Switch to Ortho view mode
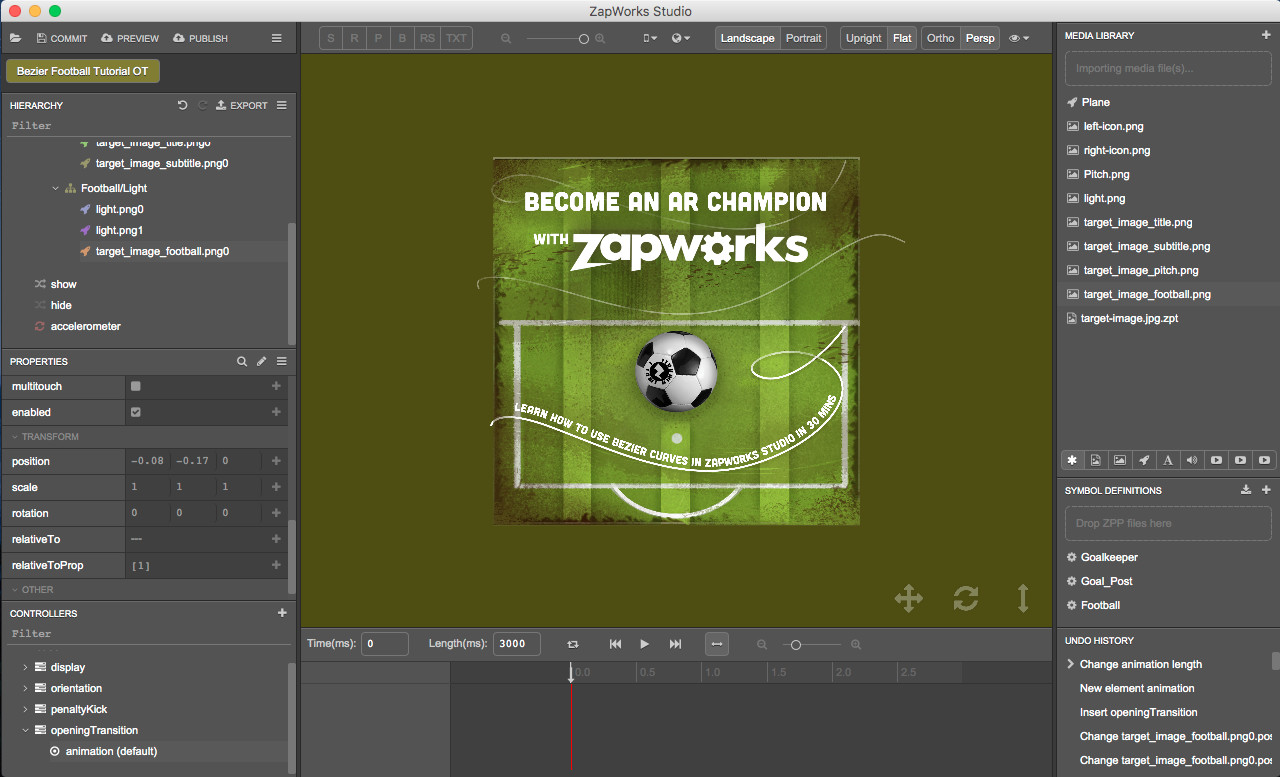The height and width of the screenshot is (777, 1280). coord(940,37)
